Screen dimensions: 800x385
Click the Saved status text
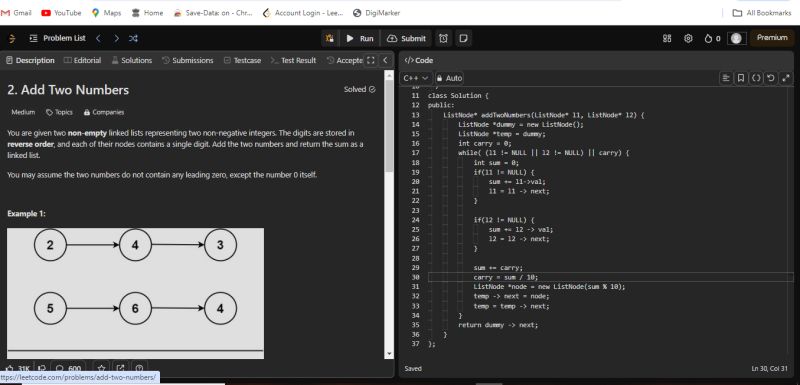click(x=413, y=368)
